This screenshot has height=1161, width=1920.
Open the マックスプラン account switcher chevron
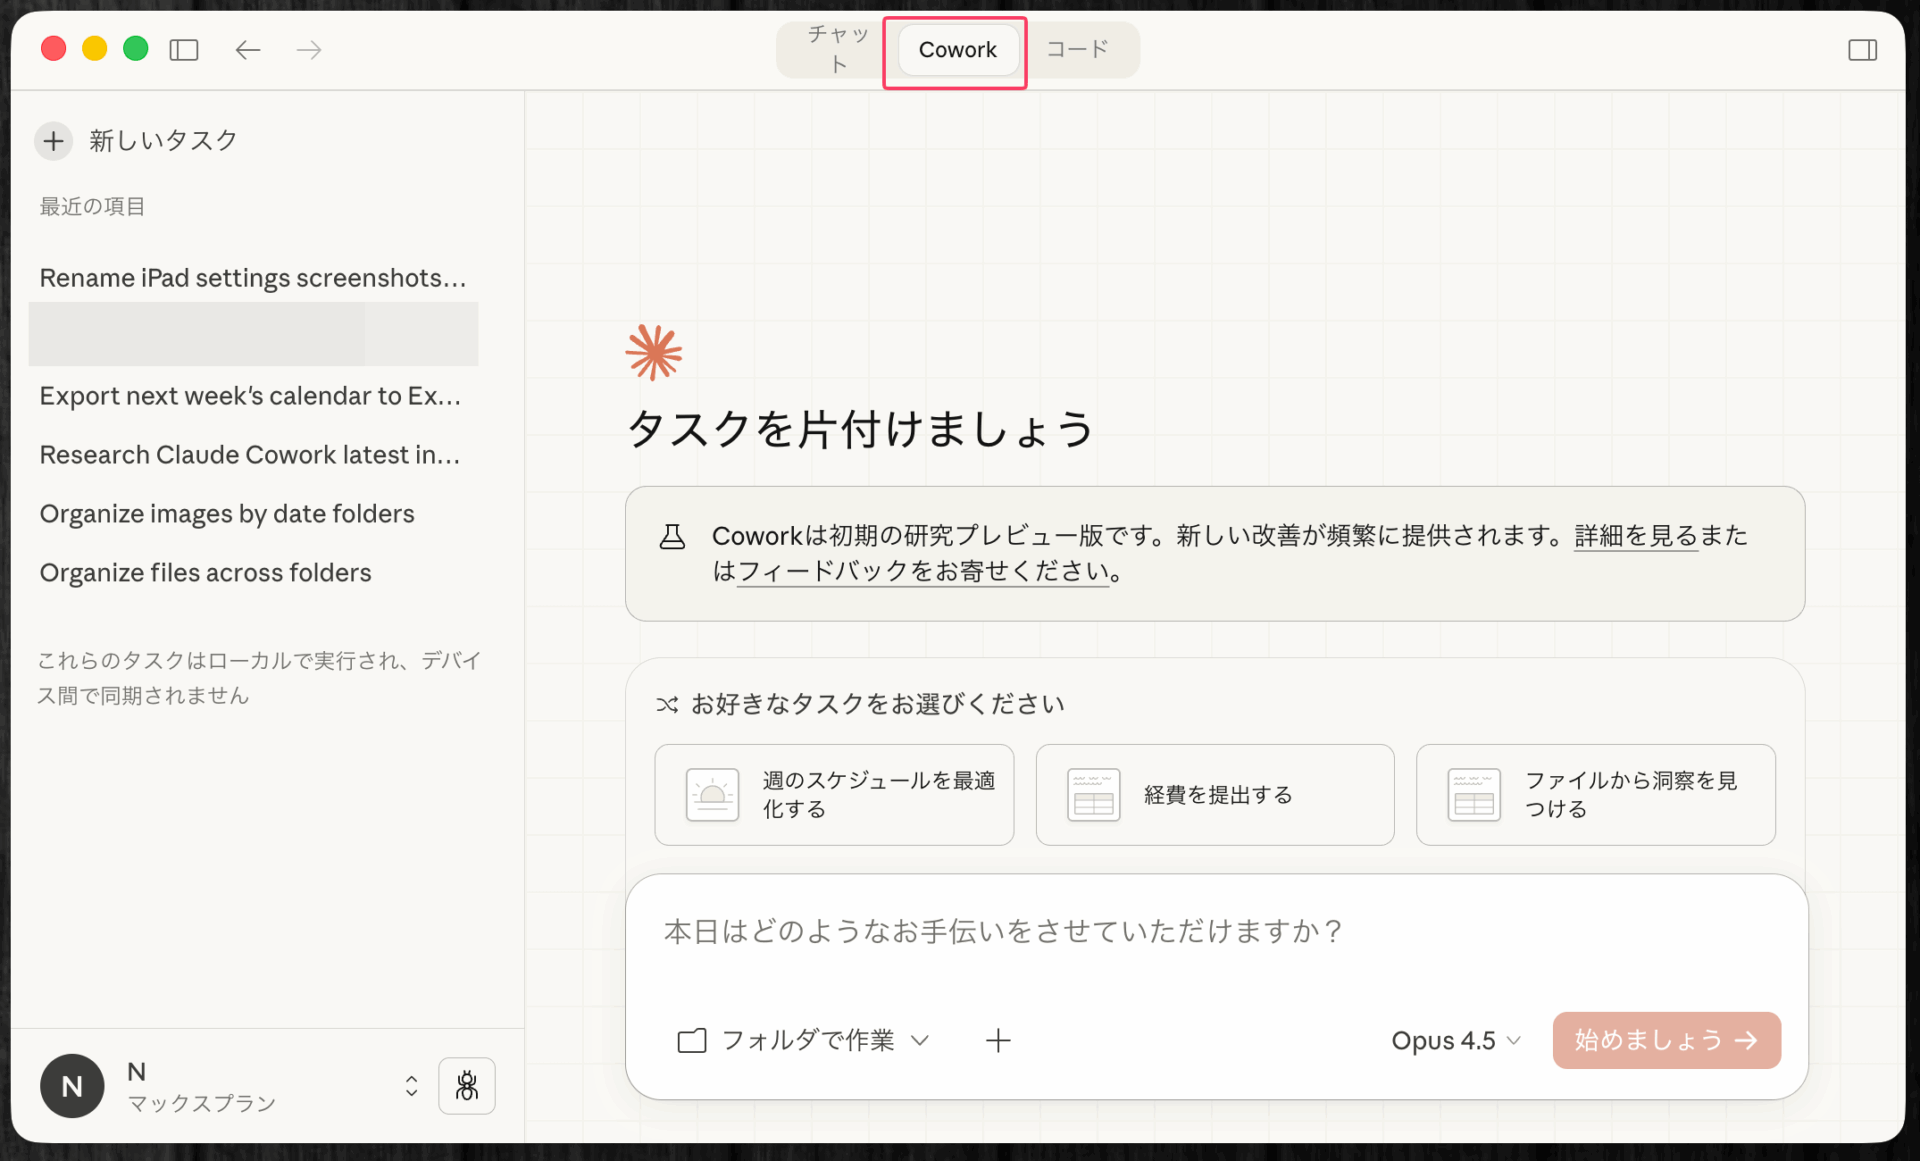(x=410, y=1085)
